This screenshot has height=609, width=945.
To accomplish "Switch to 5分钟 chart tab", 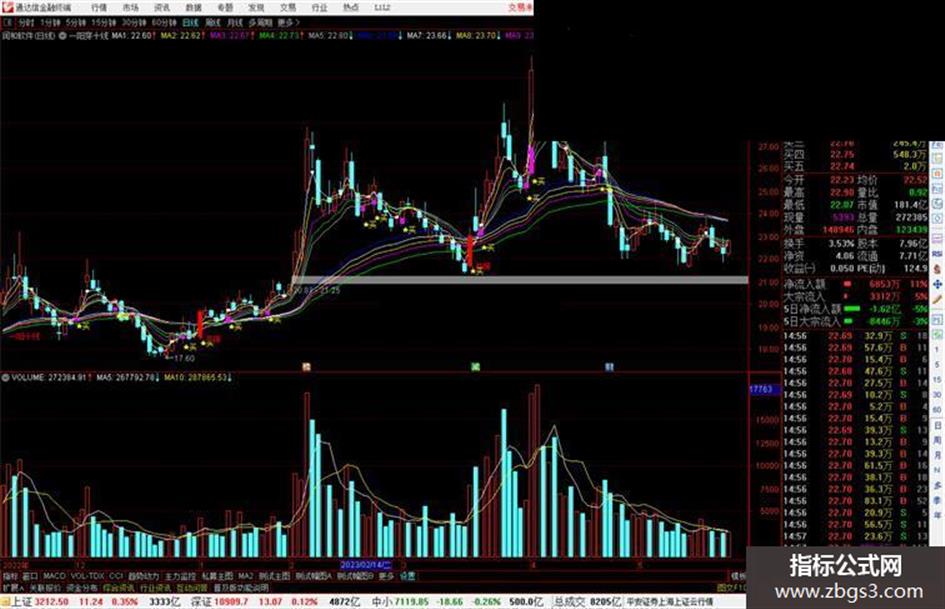I will pos(75,23).
